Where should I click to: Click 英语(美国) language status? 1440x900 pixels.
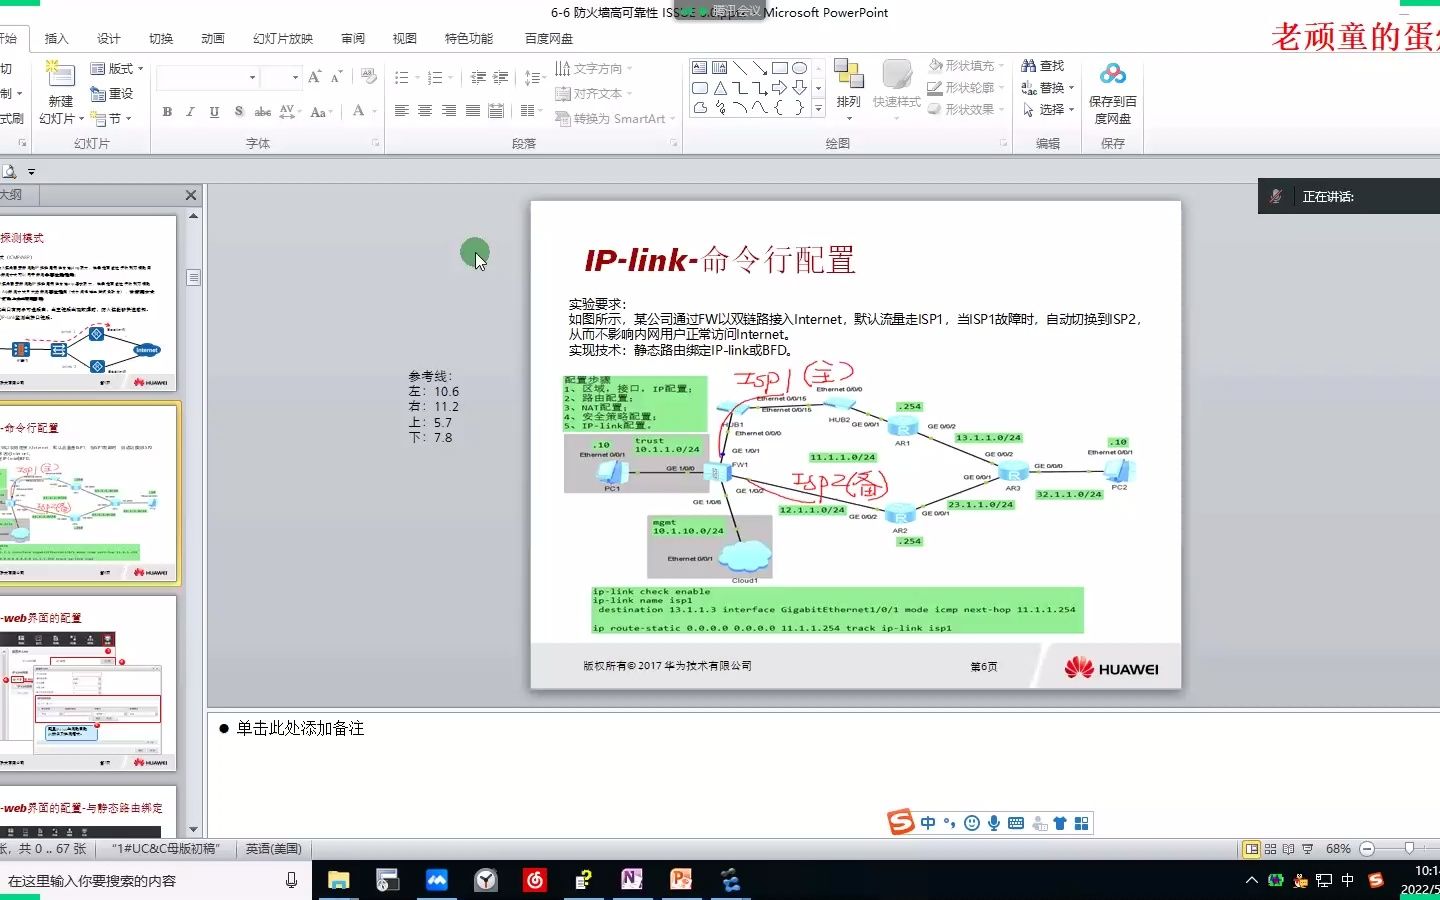[x=274, y=849]
